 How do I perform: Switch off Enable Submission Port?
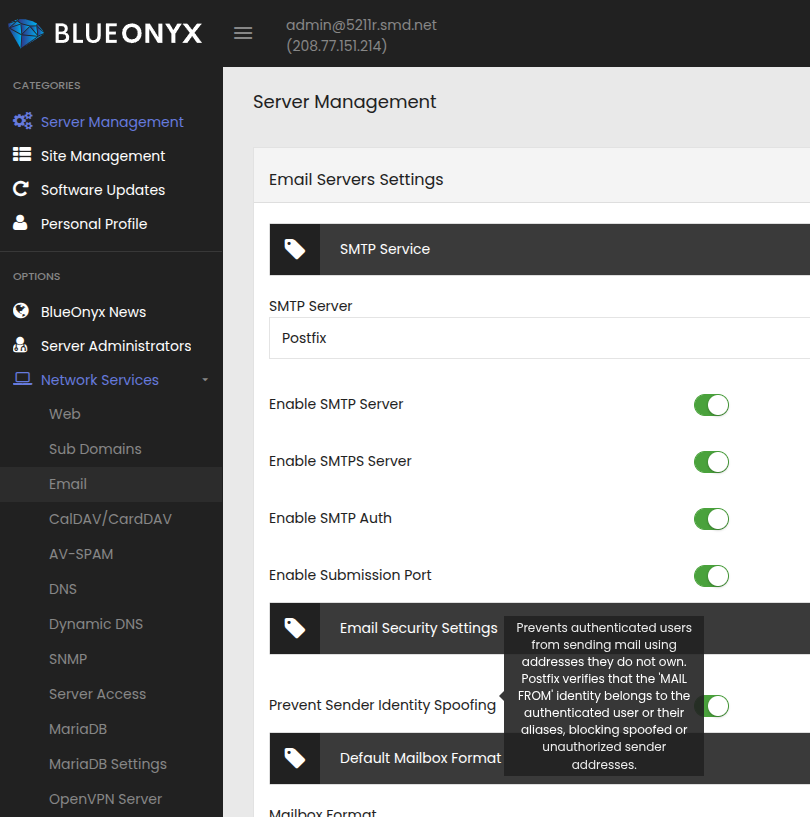pos(711,576)
